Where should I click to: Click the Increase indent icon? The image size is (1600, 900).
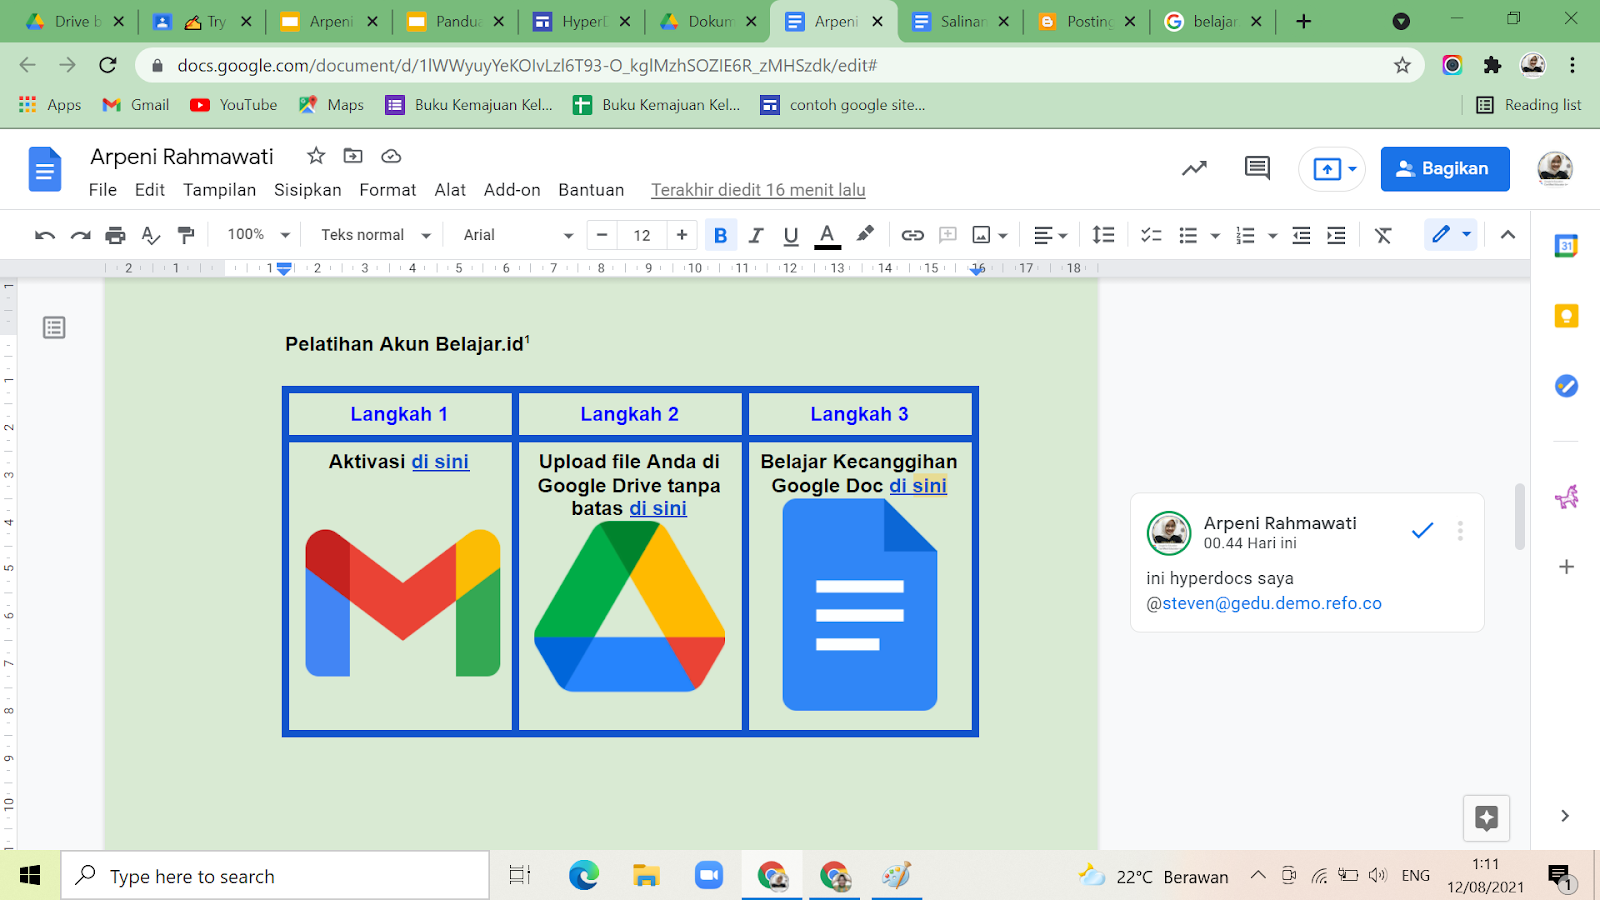pos(1336,235)
